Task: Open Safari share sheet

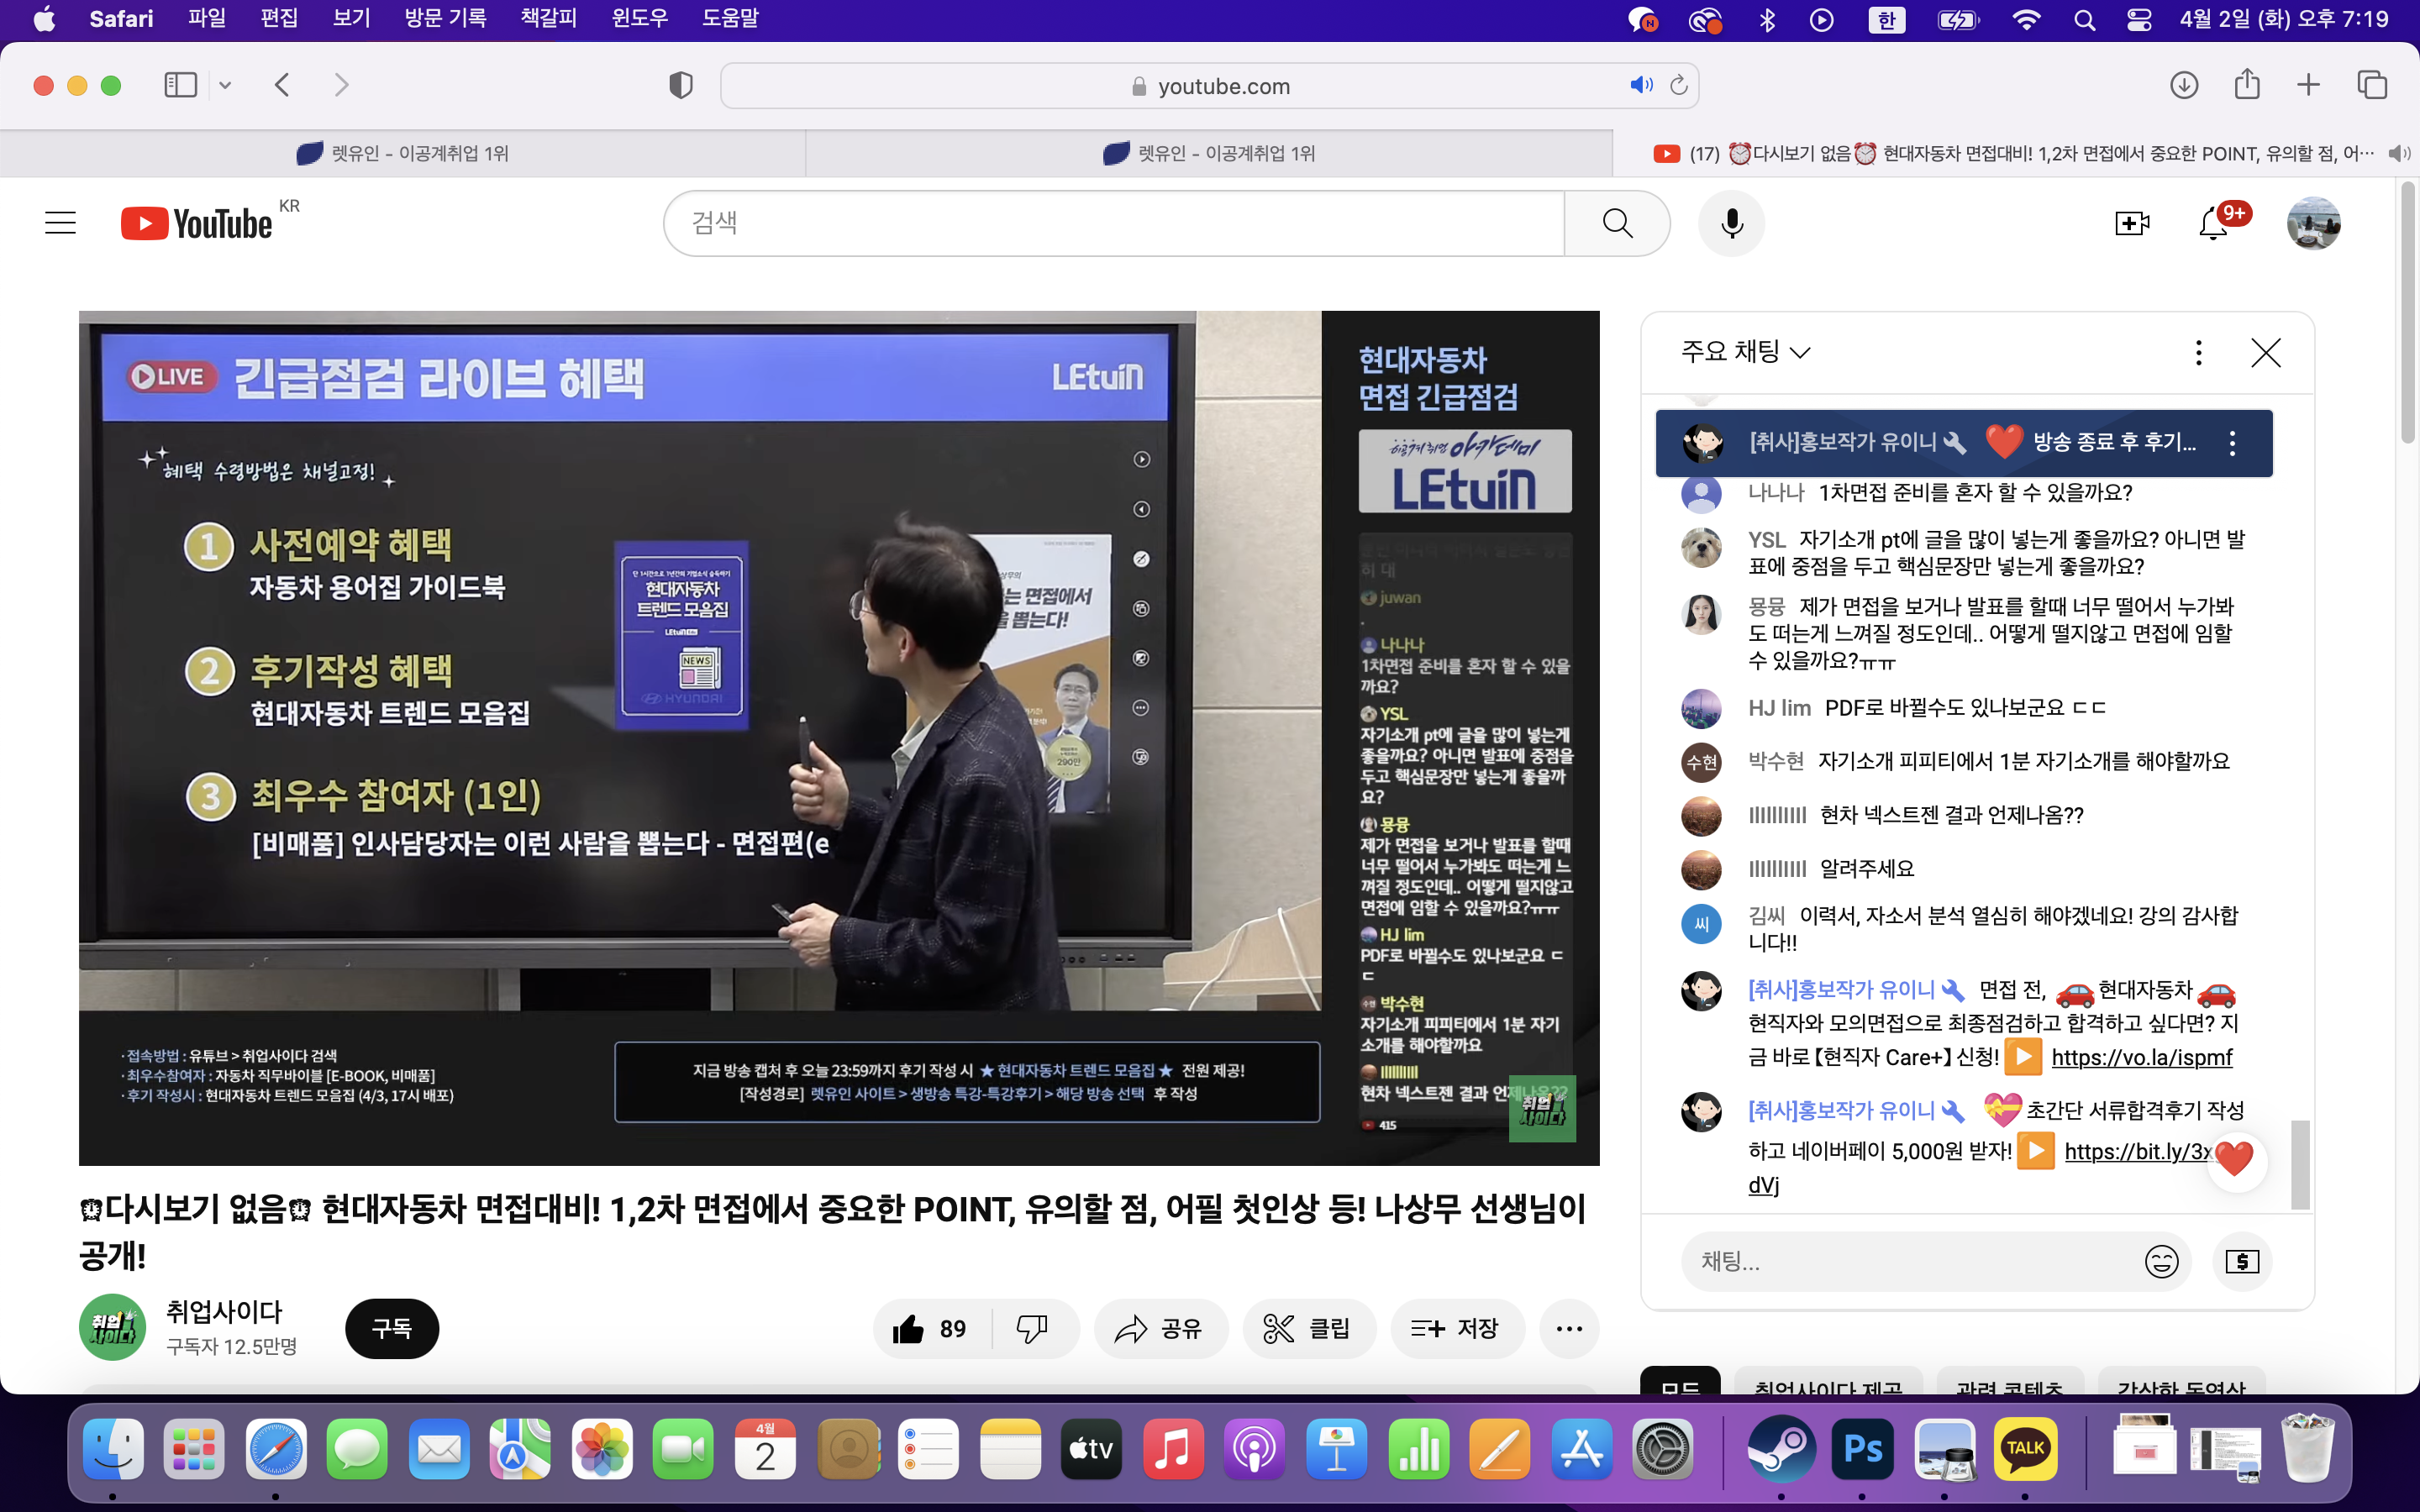Action: (x=2247, y=83)
